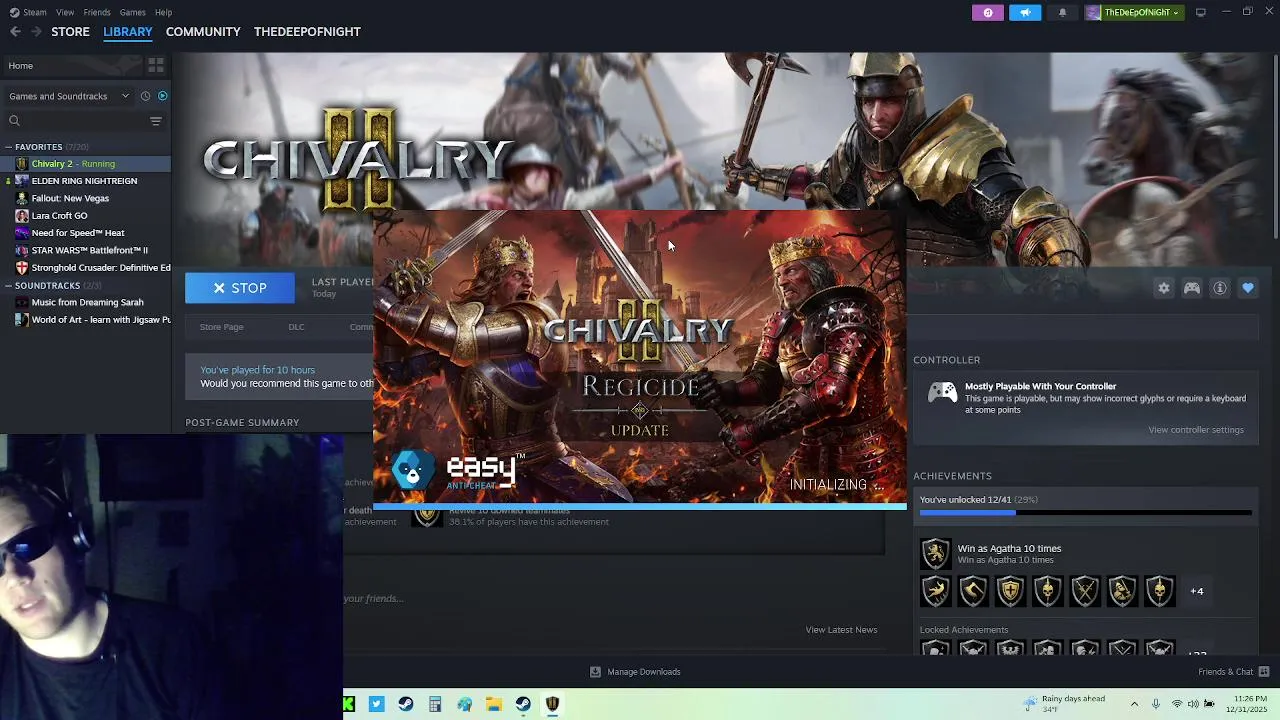This screenshot has height=720, width=1280.
Task: Click the splash screen loading progress bar
Action: tap(640, 507)
